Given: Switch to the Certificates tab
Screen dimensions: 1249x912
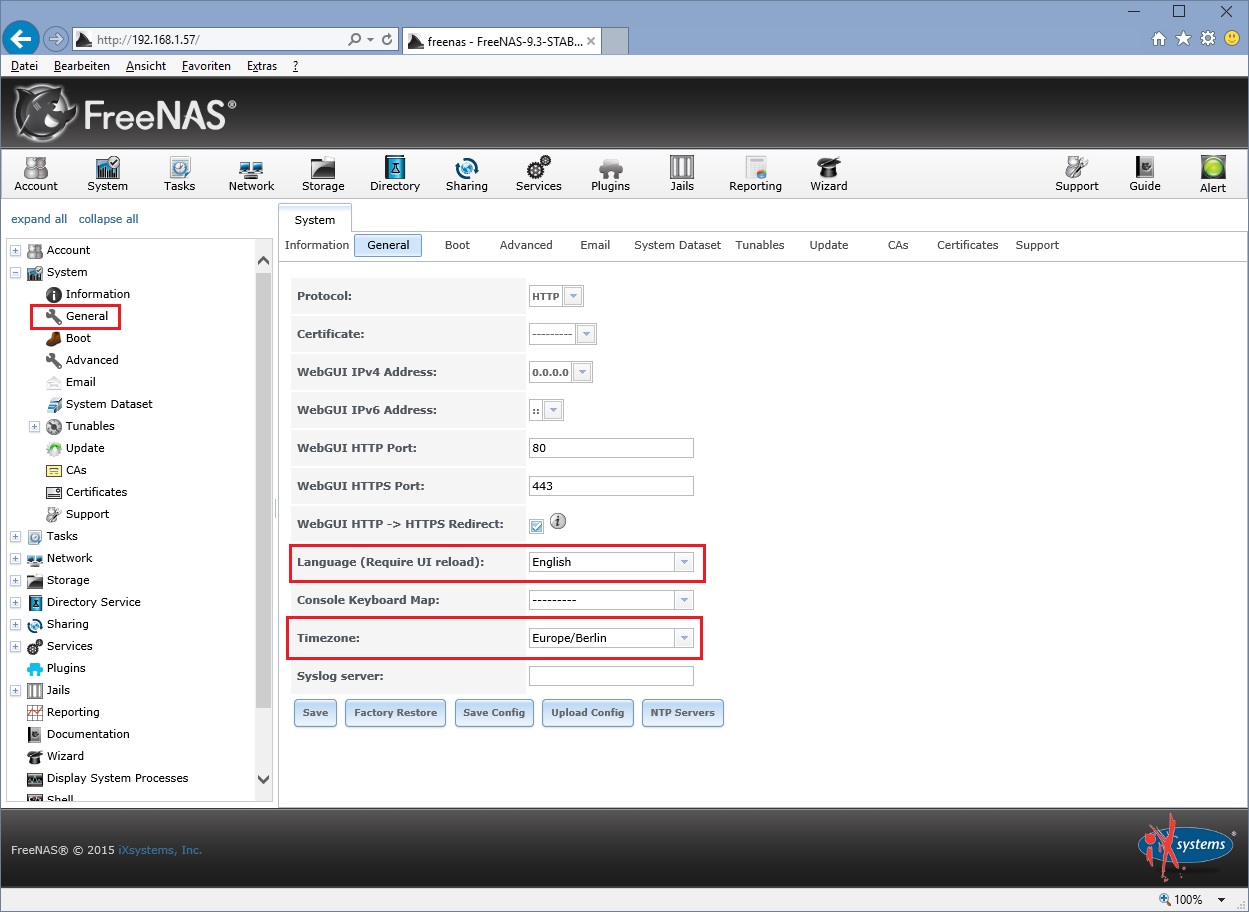Looking at the screenshot, I should click(967, 245).
